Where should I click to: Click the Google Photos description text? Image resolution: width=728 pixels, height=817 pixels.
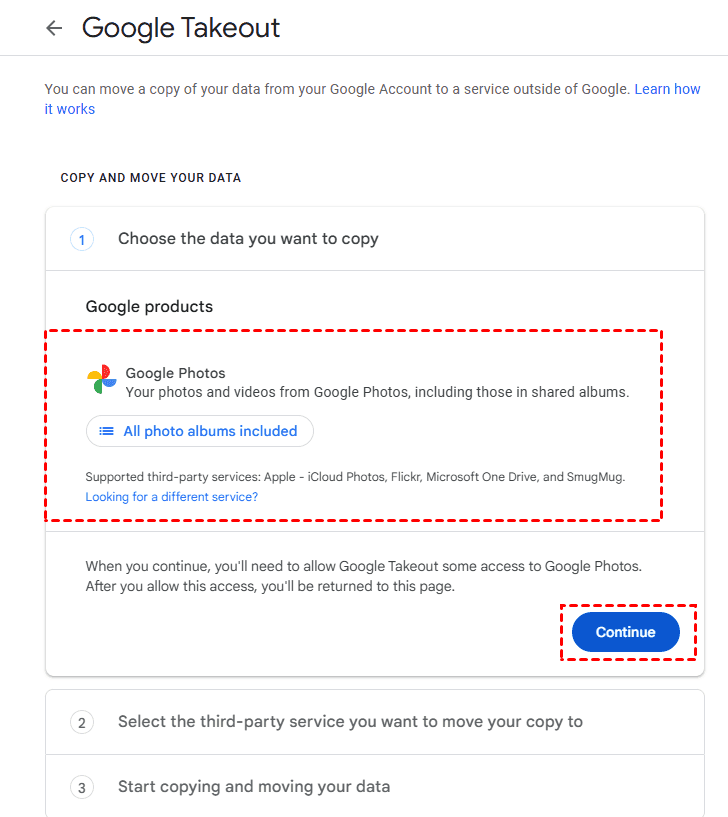click(377, 392)
